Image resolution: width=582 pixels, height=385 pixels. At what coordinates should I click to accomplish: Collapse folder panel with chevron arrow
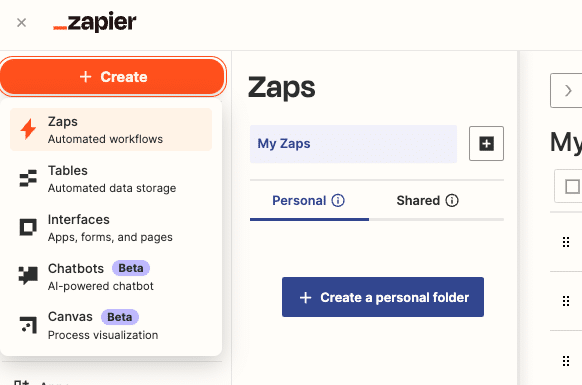567,91
